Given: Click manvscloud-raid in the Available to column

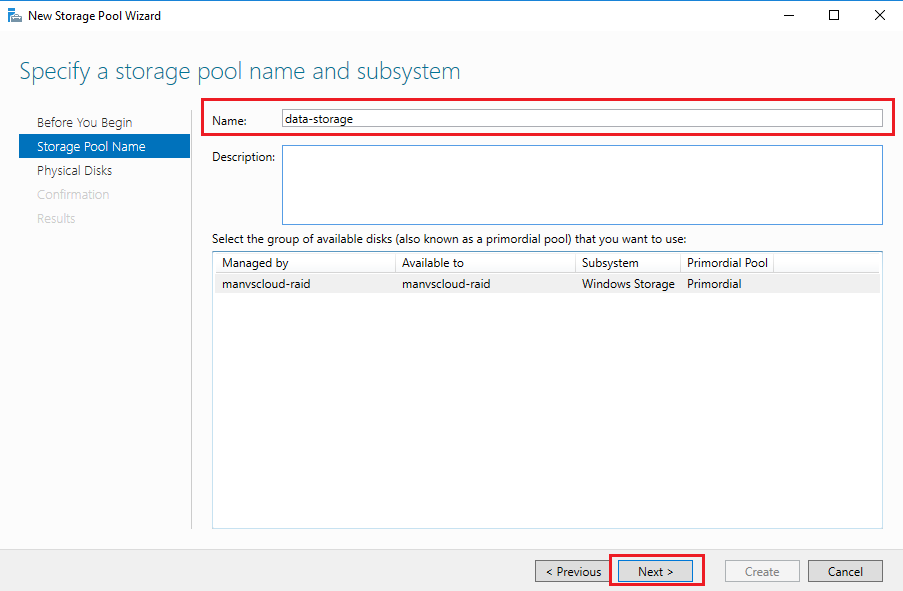Looking at the screenshot, I should point(446,284).
